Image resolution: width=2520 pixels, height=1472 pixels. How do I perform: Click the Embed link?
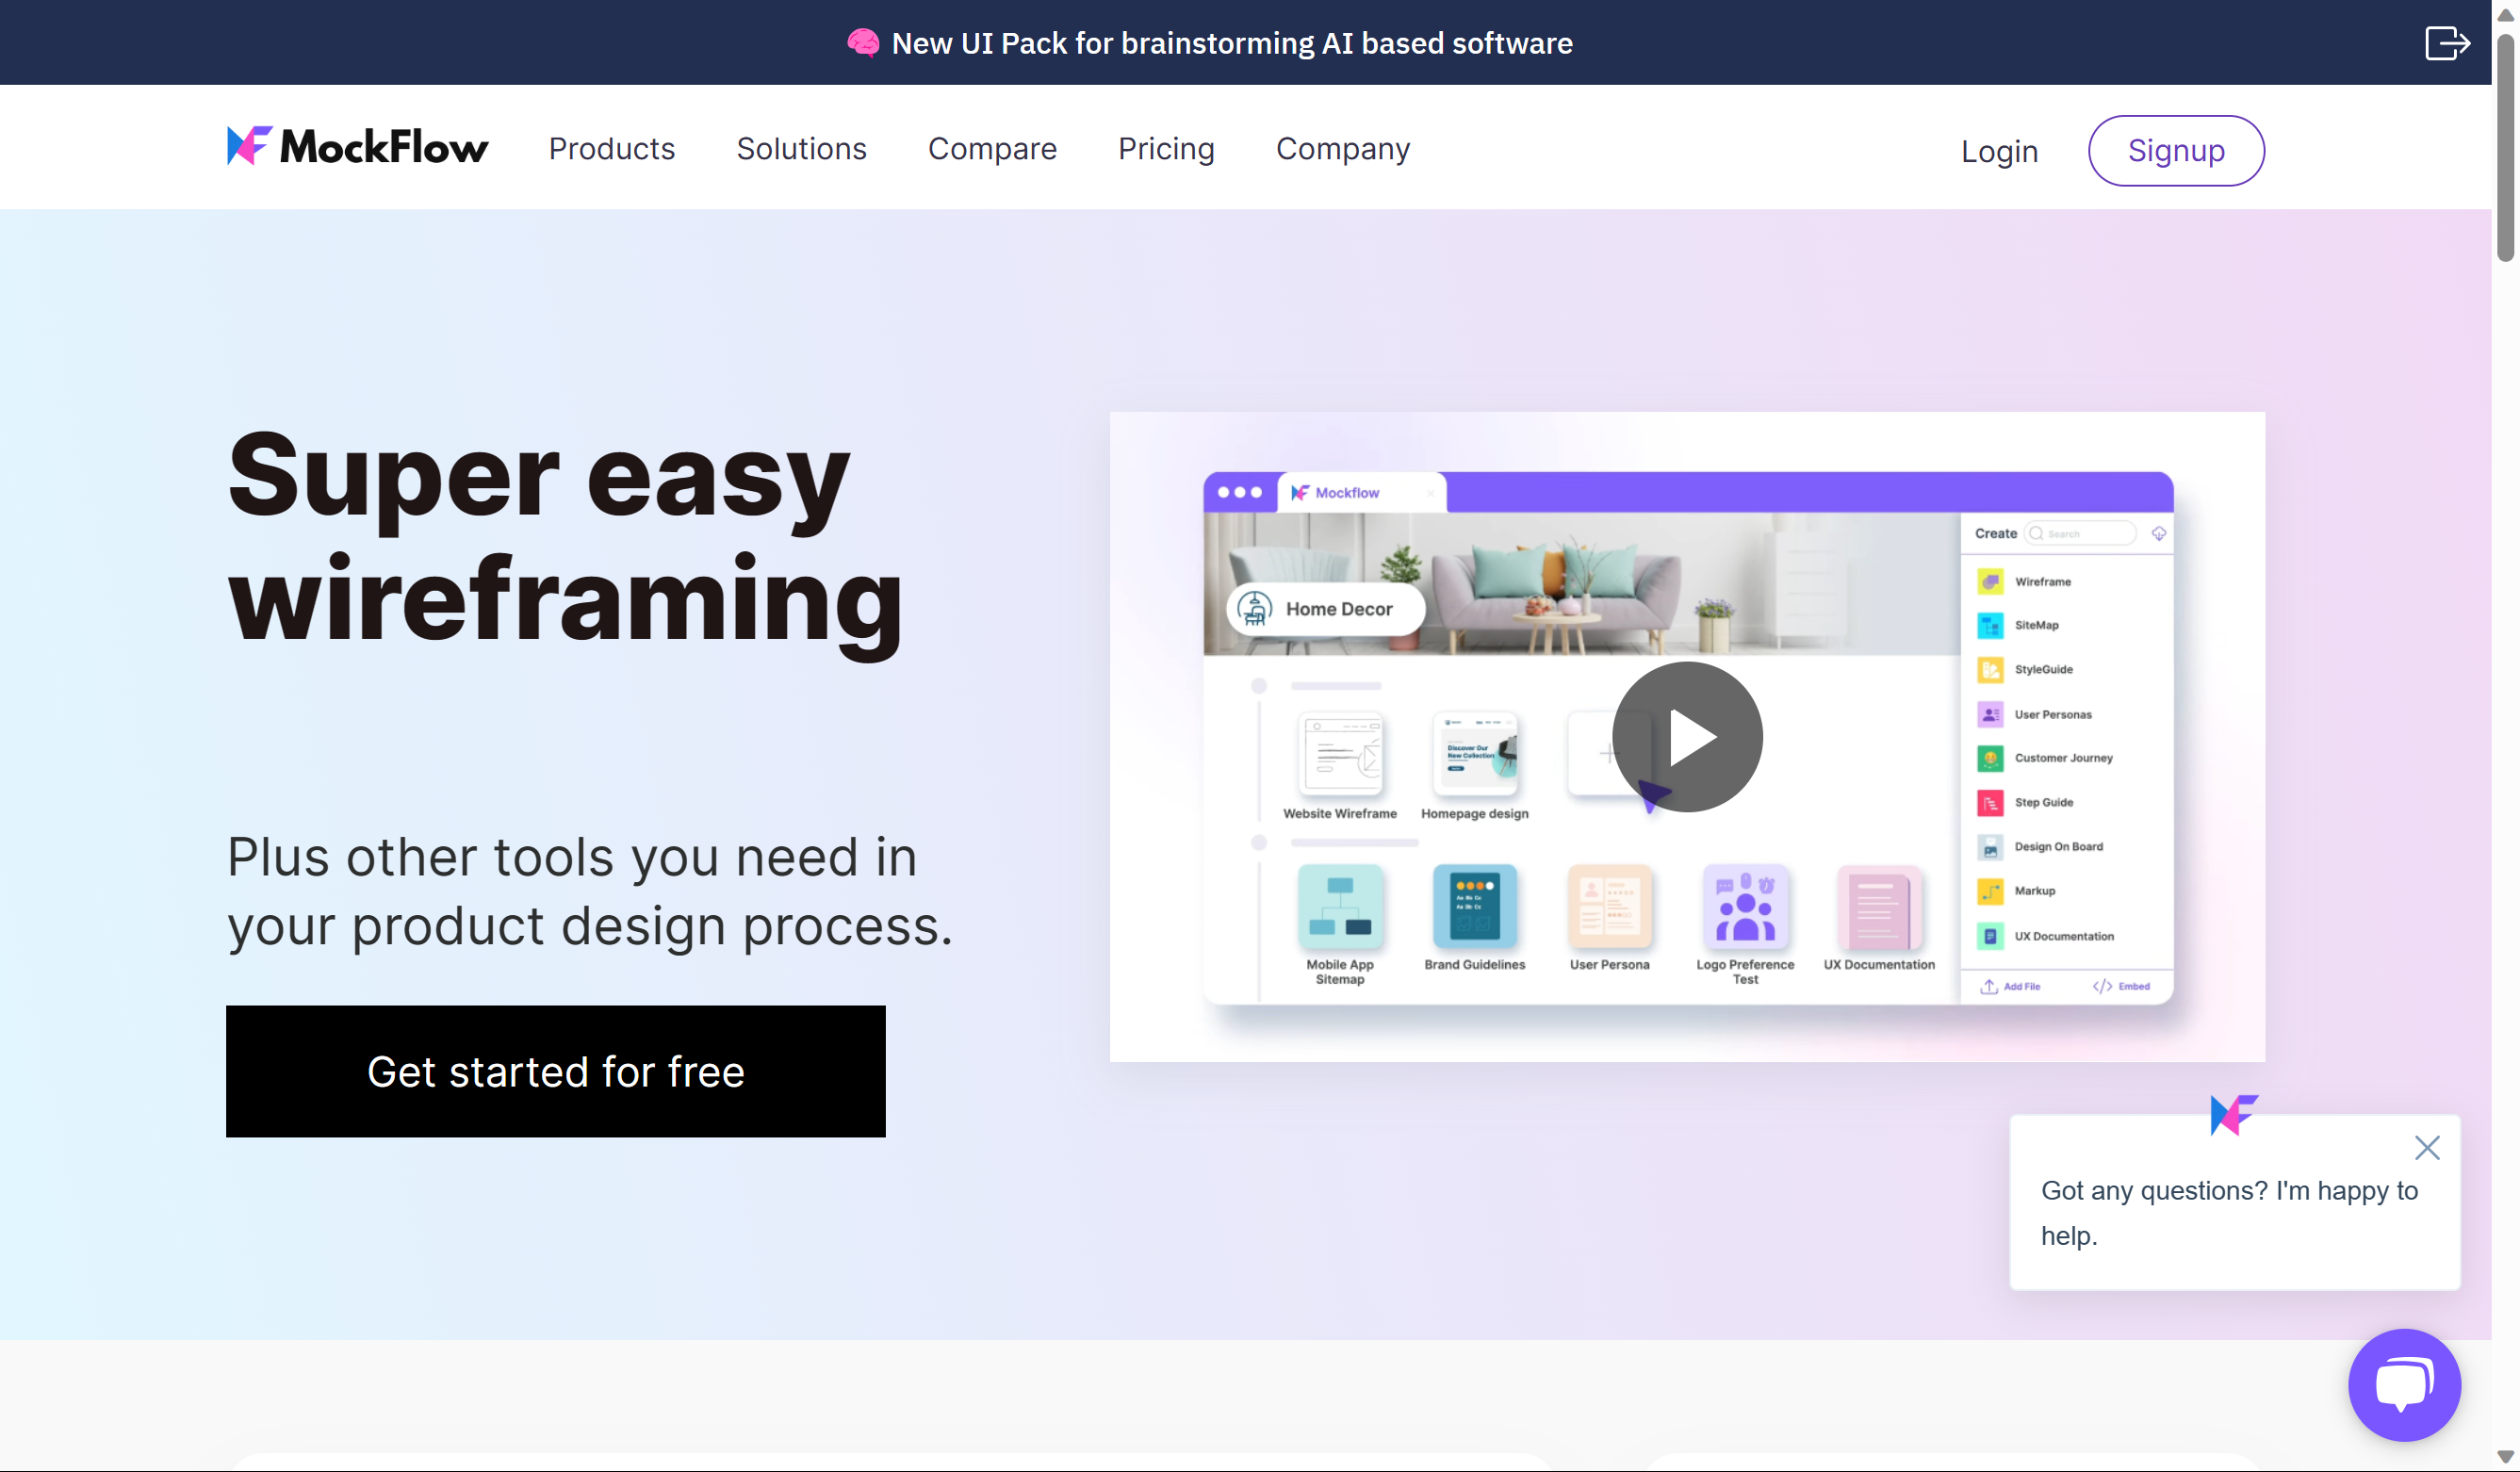2121,986
